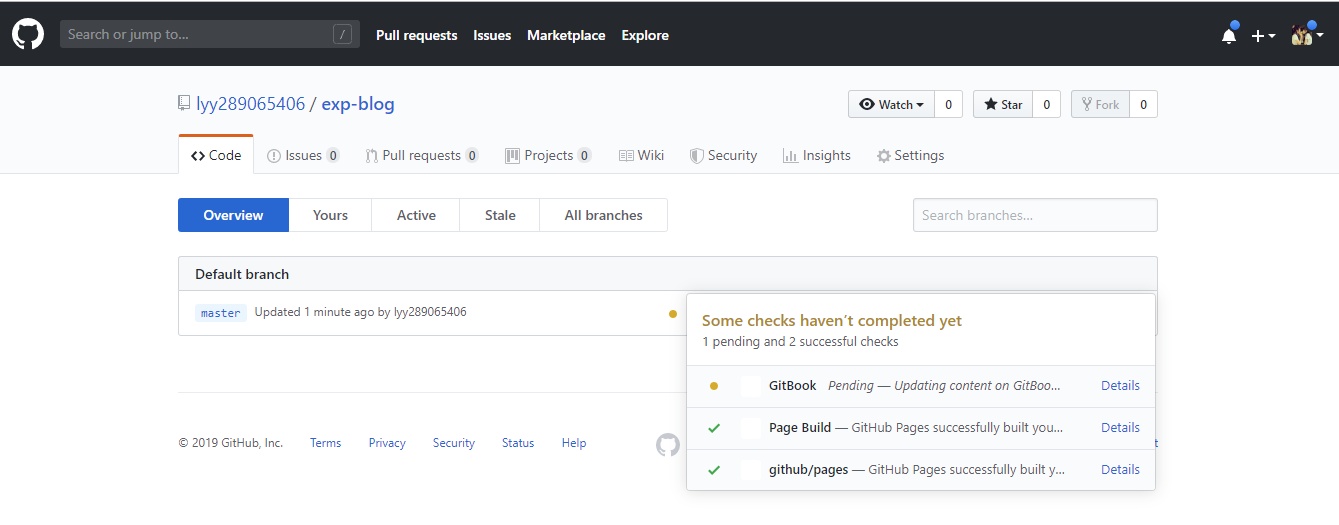
Task: Show the Stale branches view
Action: [500, 215]
